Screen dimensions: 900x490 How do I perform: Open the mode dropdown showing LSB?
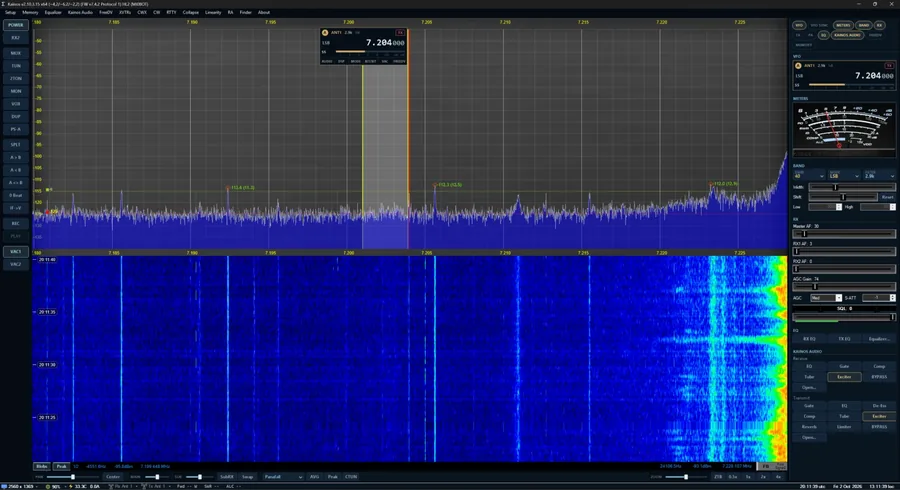844,176
